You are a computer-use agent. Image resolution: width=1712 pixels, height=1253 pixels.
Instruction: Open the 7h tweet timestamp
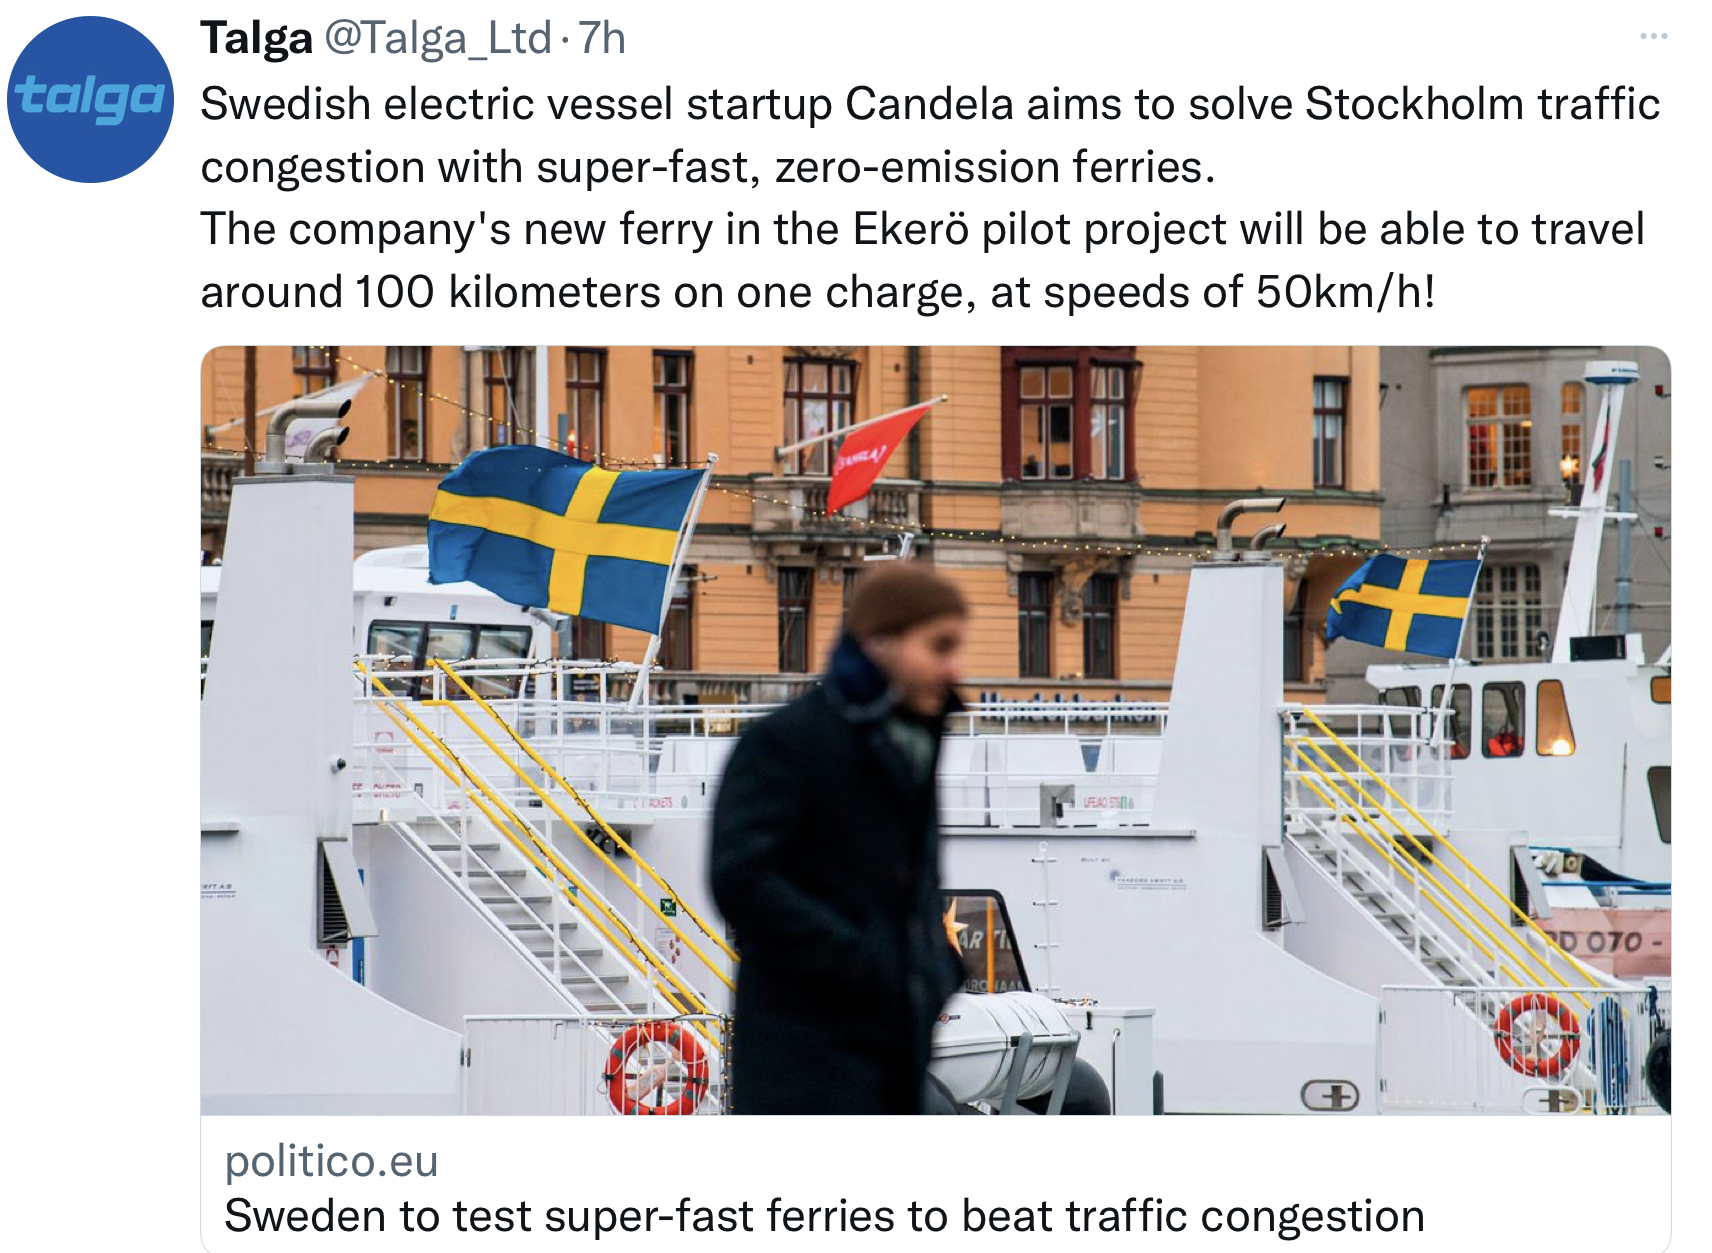pyautogui.click(x=602, y=39)
